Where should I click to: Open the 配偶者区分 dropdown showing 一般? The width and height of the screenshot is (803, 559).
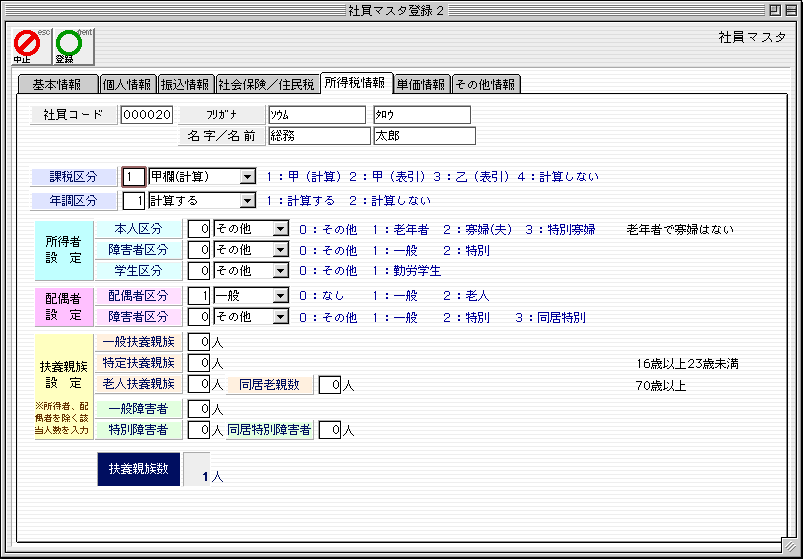pyautogui.click(x=251, y=296)
